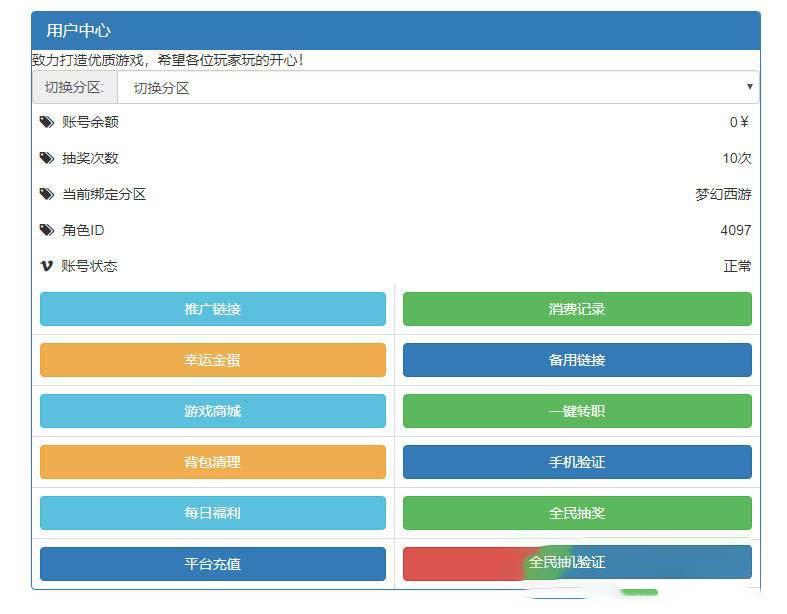This screenshot has width=787, height=614.
Task: Claim 每日福利 daily benefits
Action: 213,513
